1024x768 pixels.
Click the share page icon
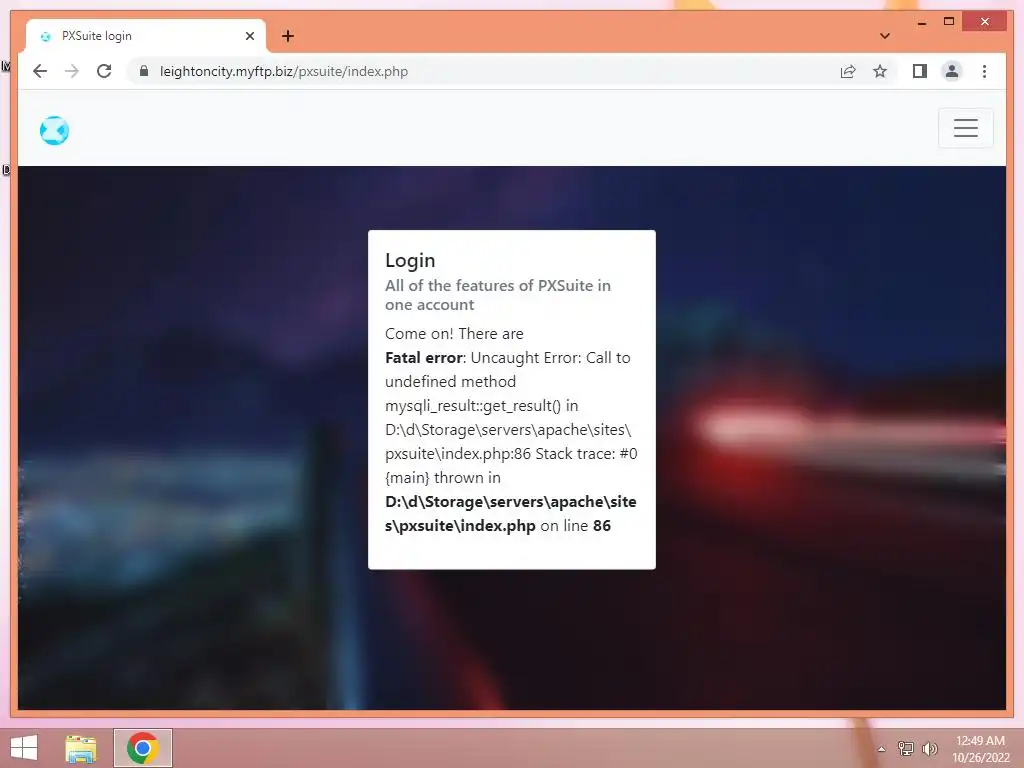pos(848,71)
